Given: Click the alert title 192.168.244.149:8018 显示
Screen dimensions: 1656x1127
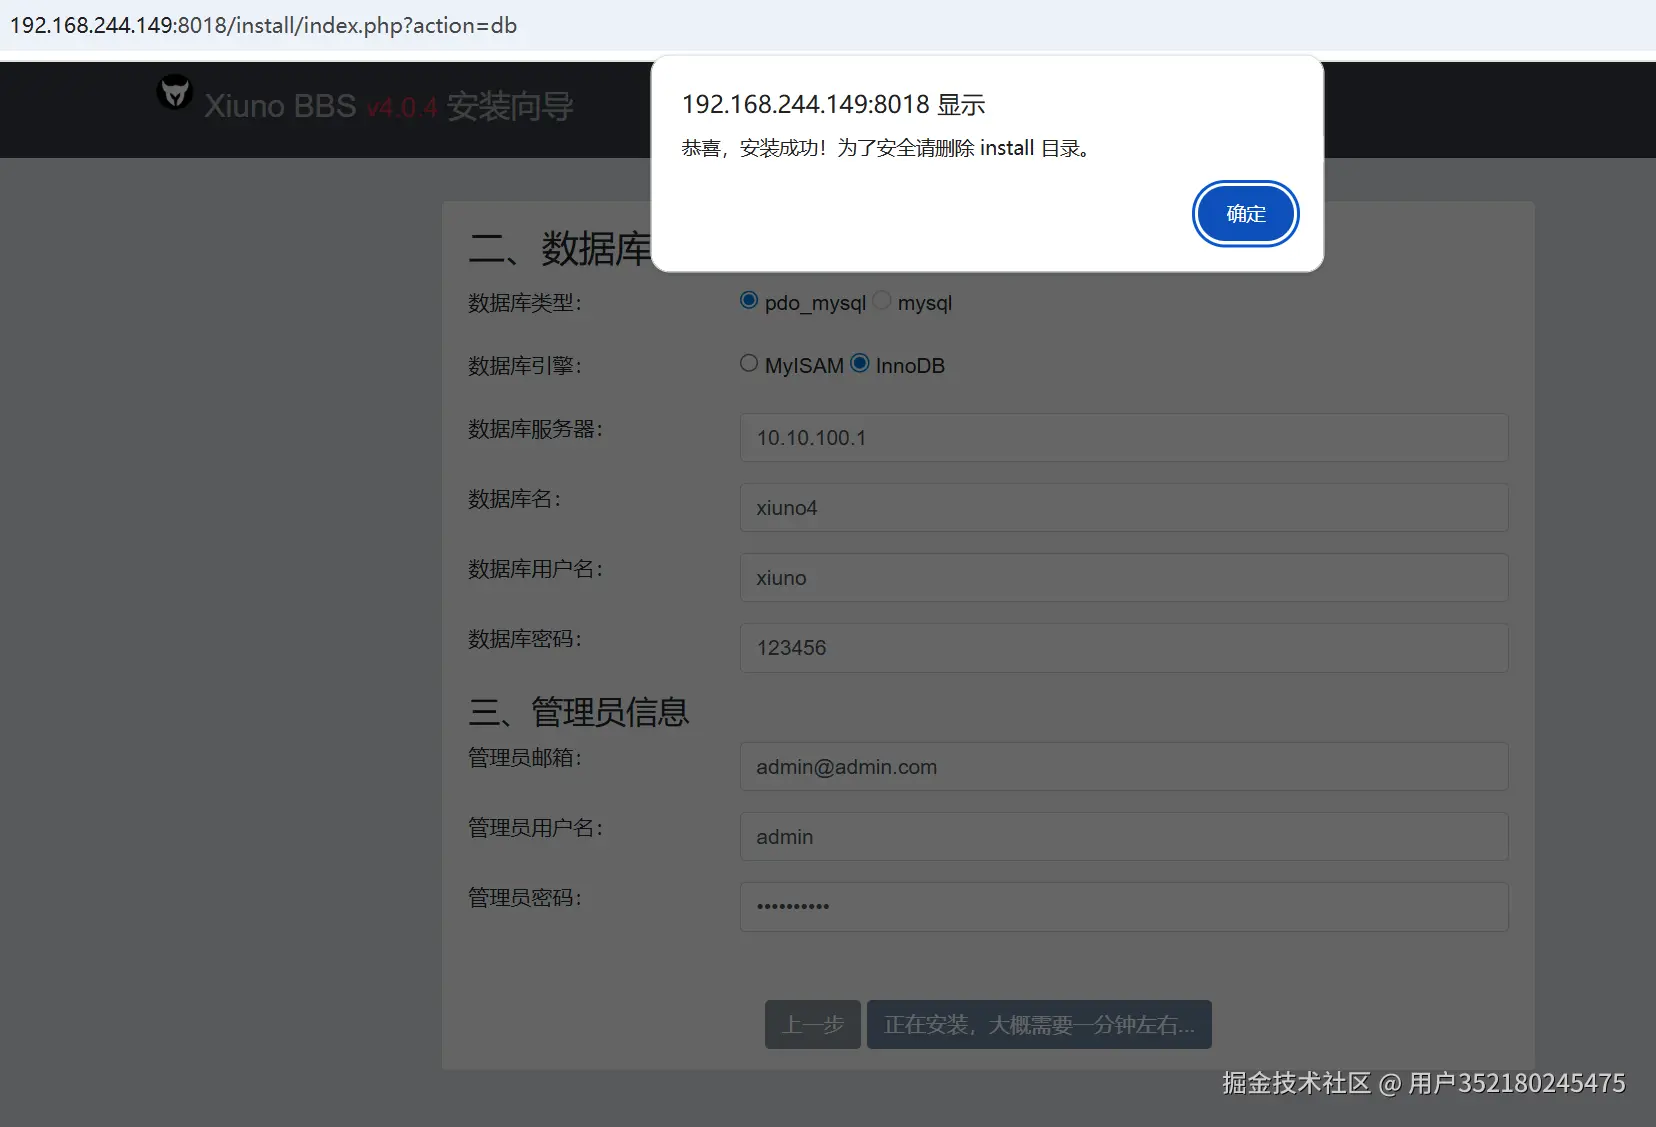Looking at the screenshot, I should click(x=834, y=104).
